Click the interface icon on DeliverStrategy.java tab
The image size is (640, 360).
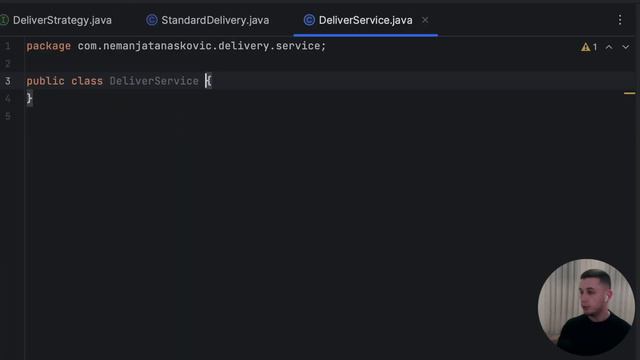click(4, 20)
